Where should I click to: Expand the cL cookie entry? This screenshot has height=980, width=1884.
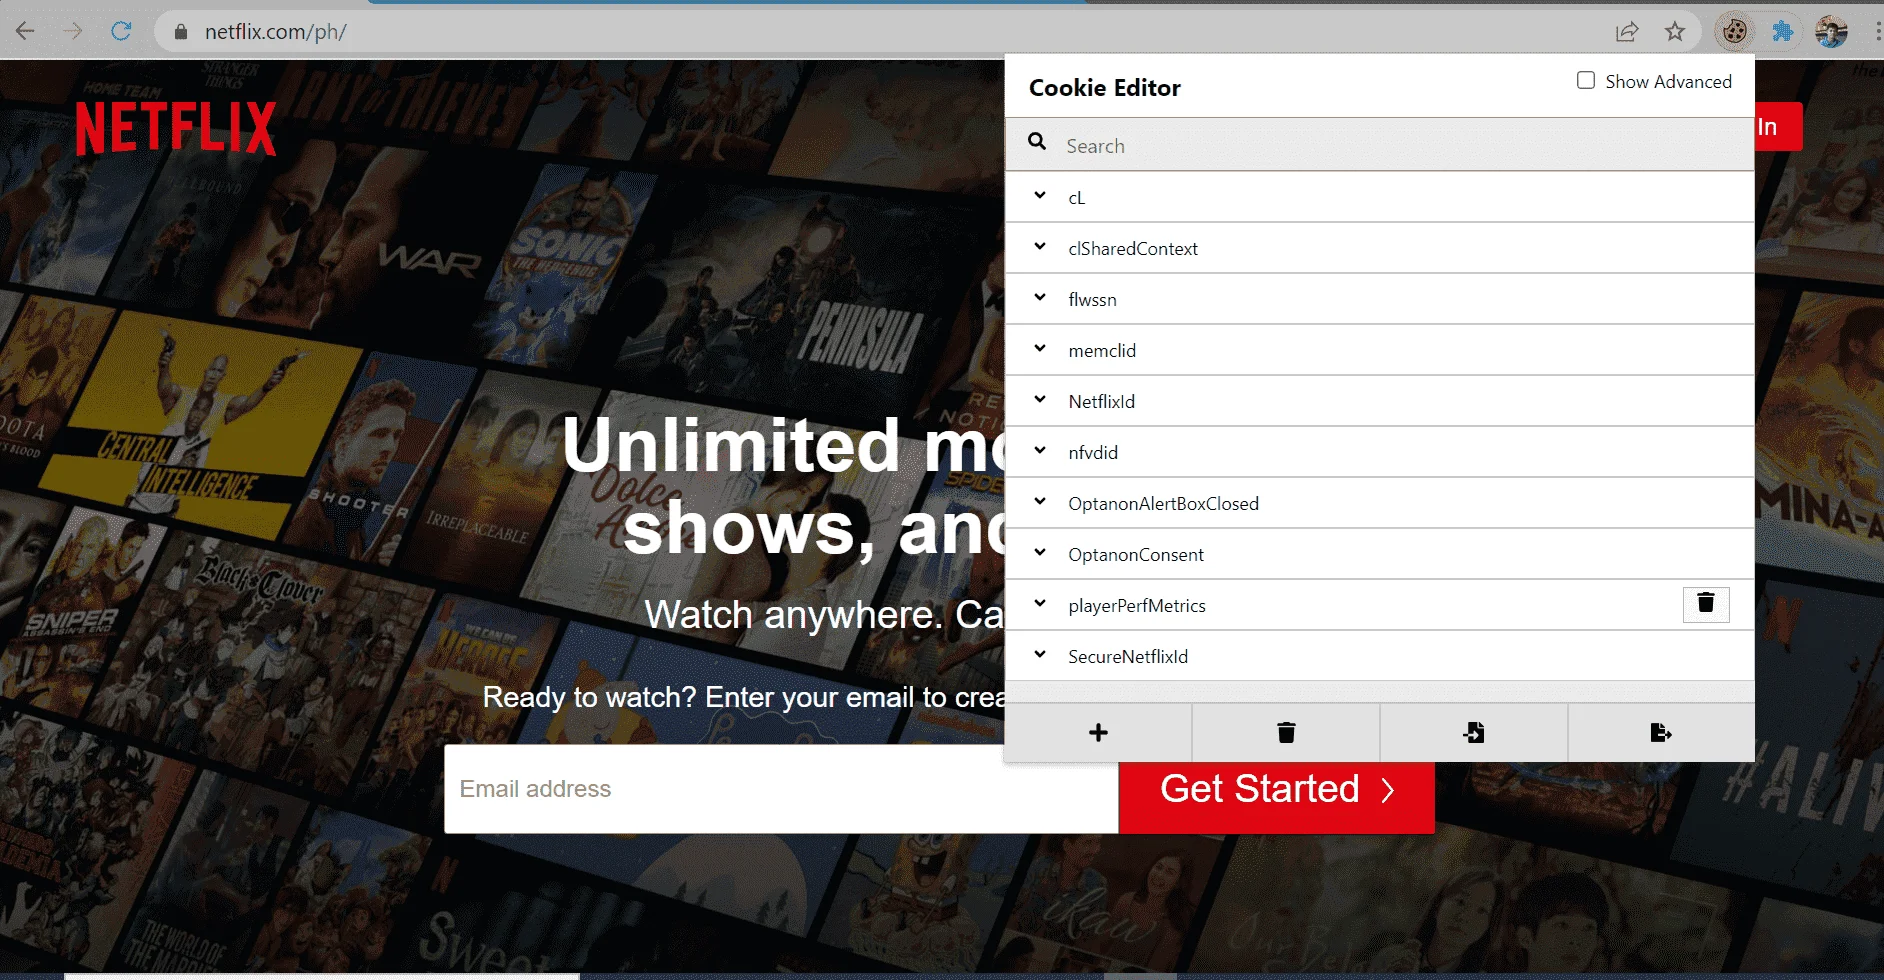1380,197
